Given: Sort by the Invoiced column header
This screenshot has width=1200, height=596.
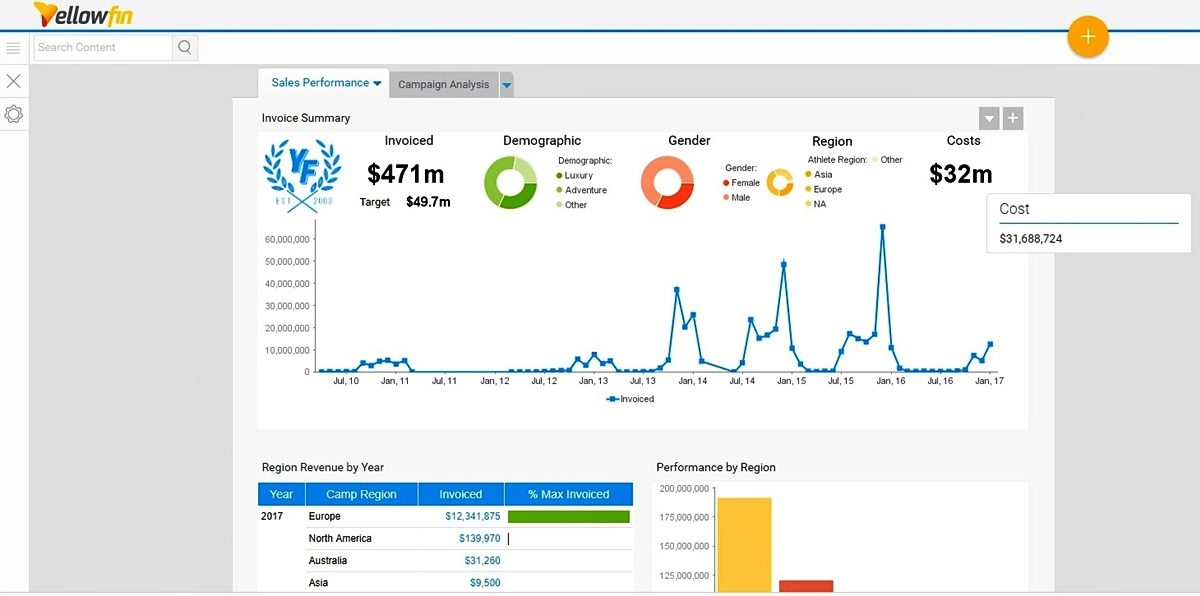Looking at the screenshot, I should [460, 493].
